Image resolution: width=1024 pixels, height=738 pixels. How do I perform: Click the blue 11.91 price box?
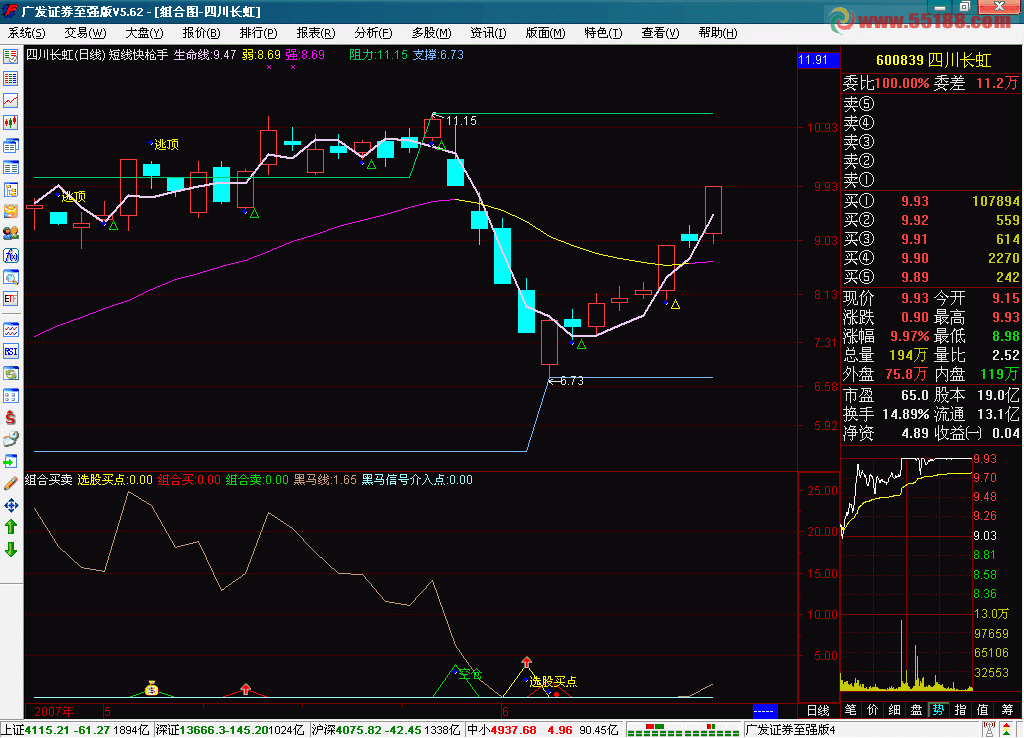[x=818, y=60]
